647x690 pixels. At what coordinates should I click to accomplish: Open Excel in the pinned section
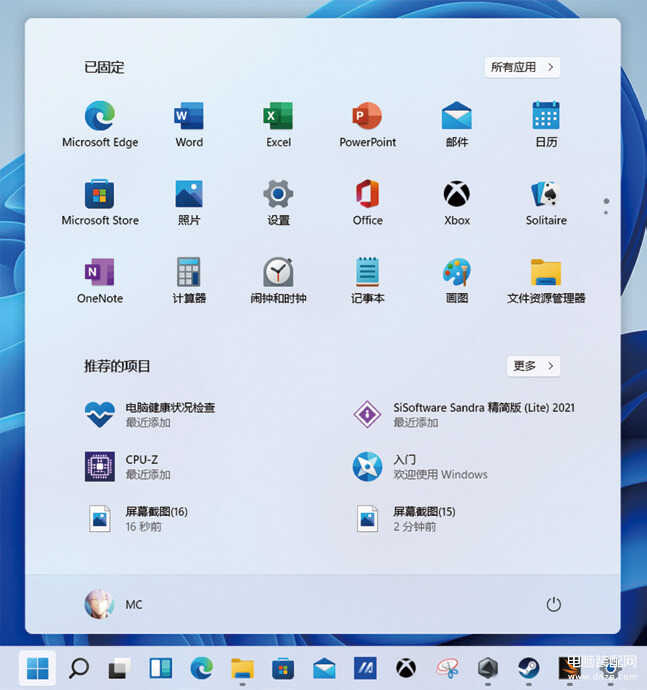(278, 124)
